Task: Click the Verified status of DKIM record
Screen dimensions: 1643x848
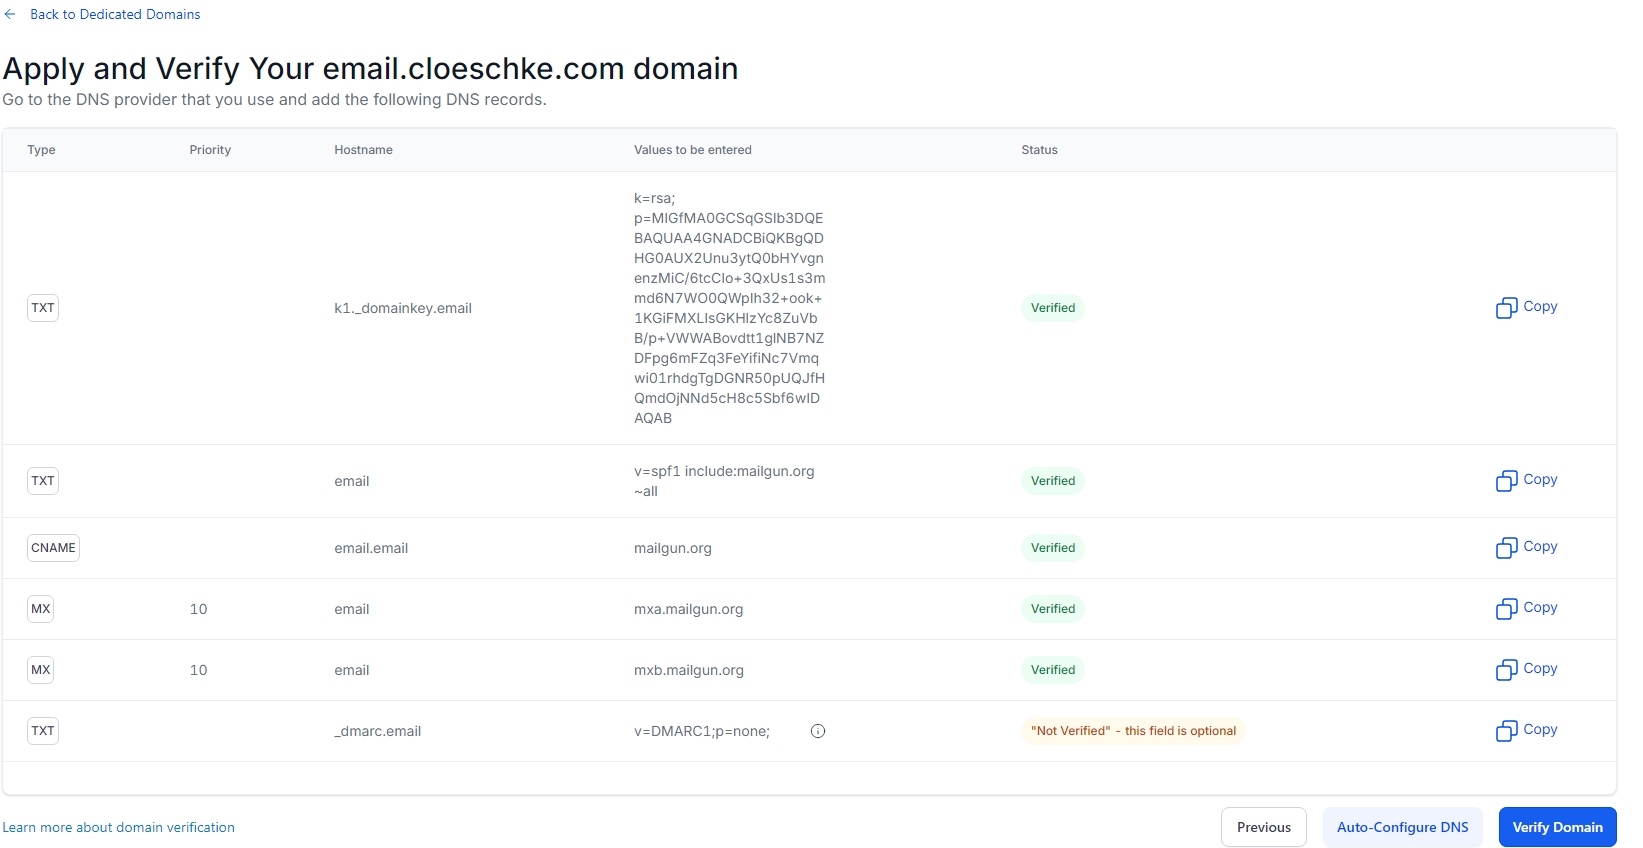Action: point(1053,308)
